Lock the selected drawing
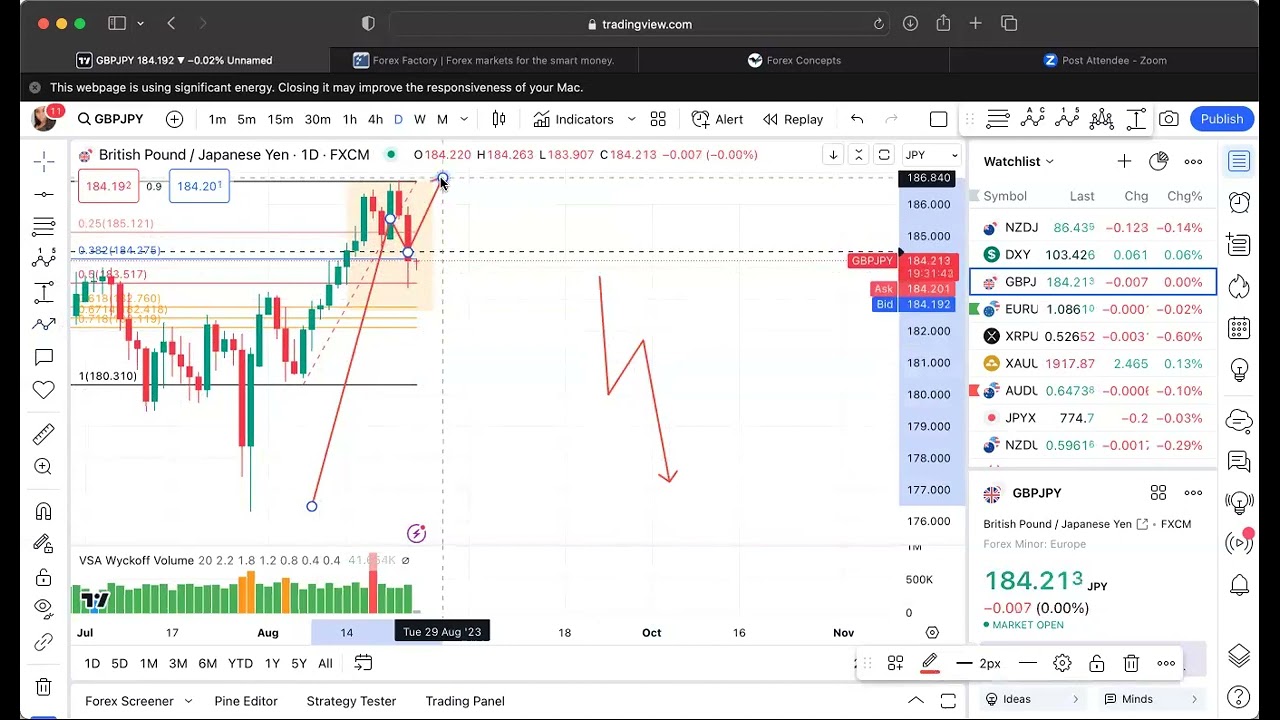 point(1097,663)
